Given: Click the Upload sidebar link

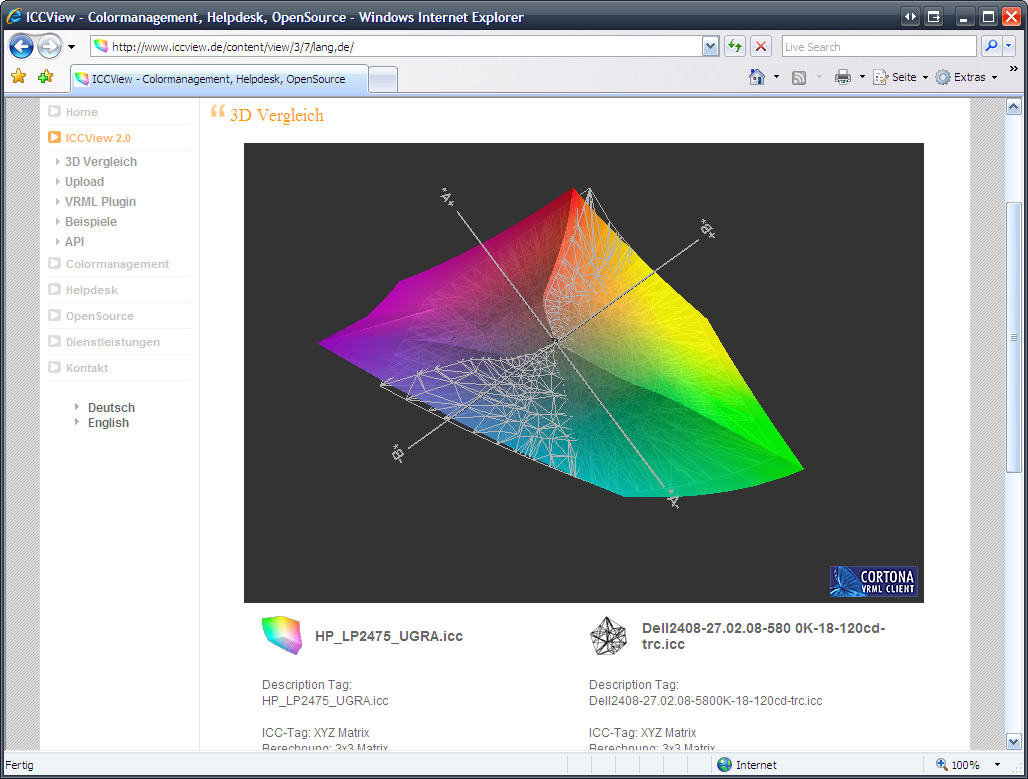Looking at the screenshot, I should point(84,182).
